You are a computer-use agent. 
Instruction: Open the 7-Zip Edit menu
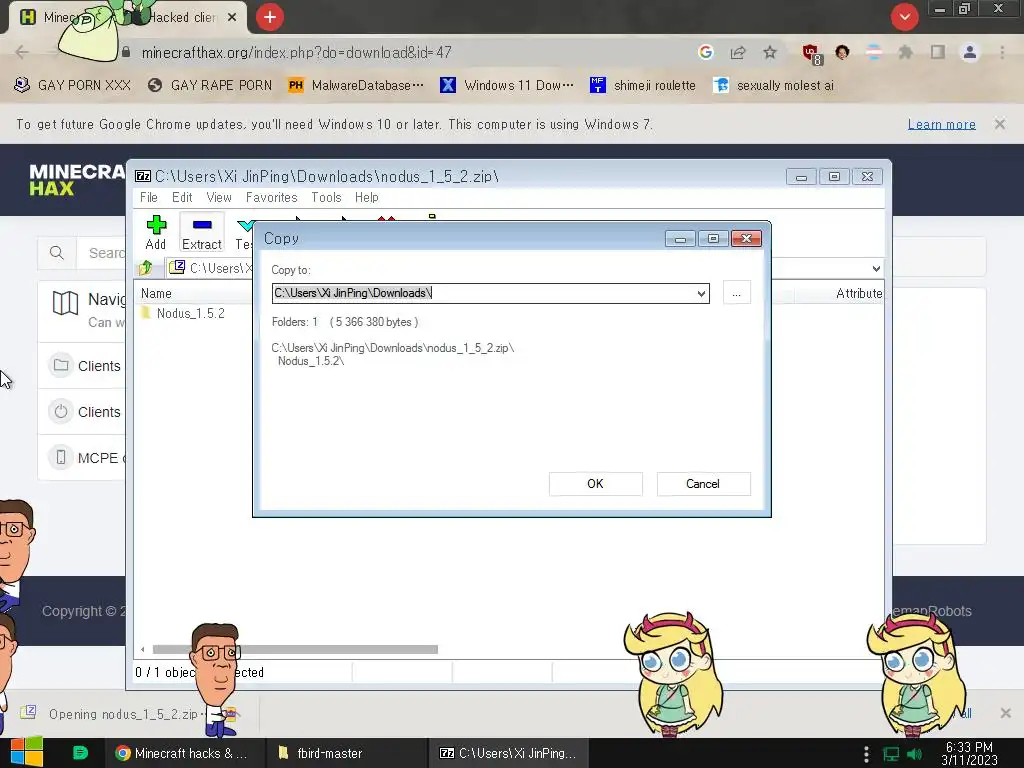(182, 197)
